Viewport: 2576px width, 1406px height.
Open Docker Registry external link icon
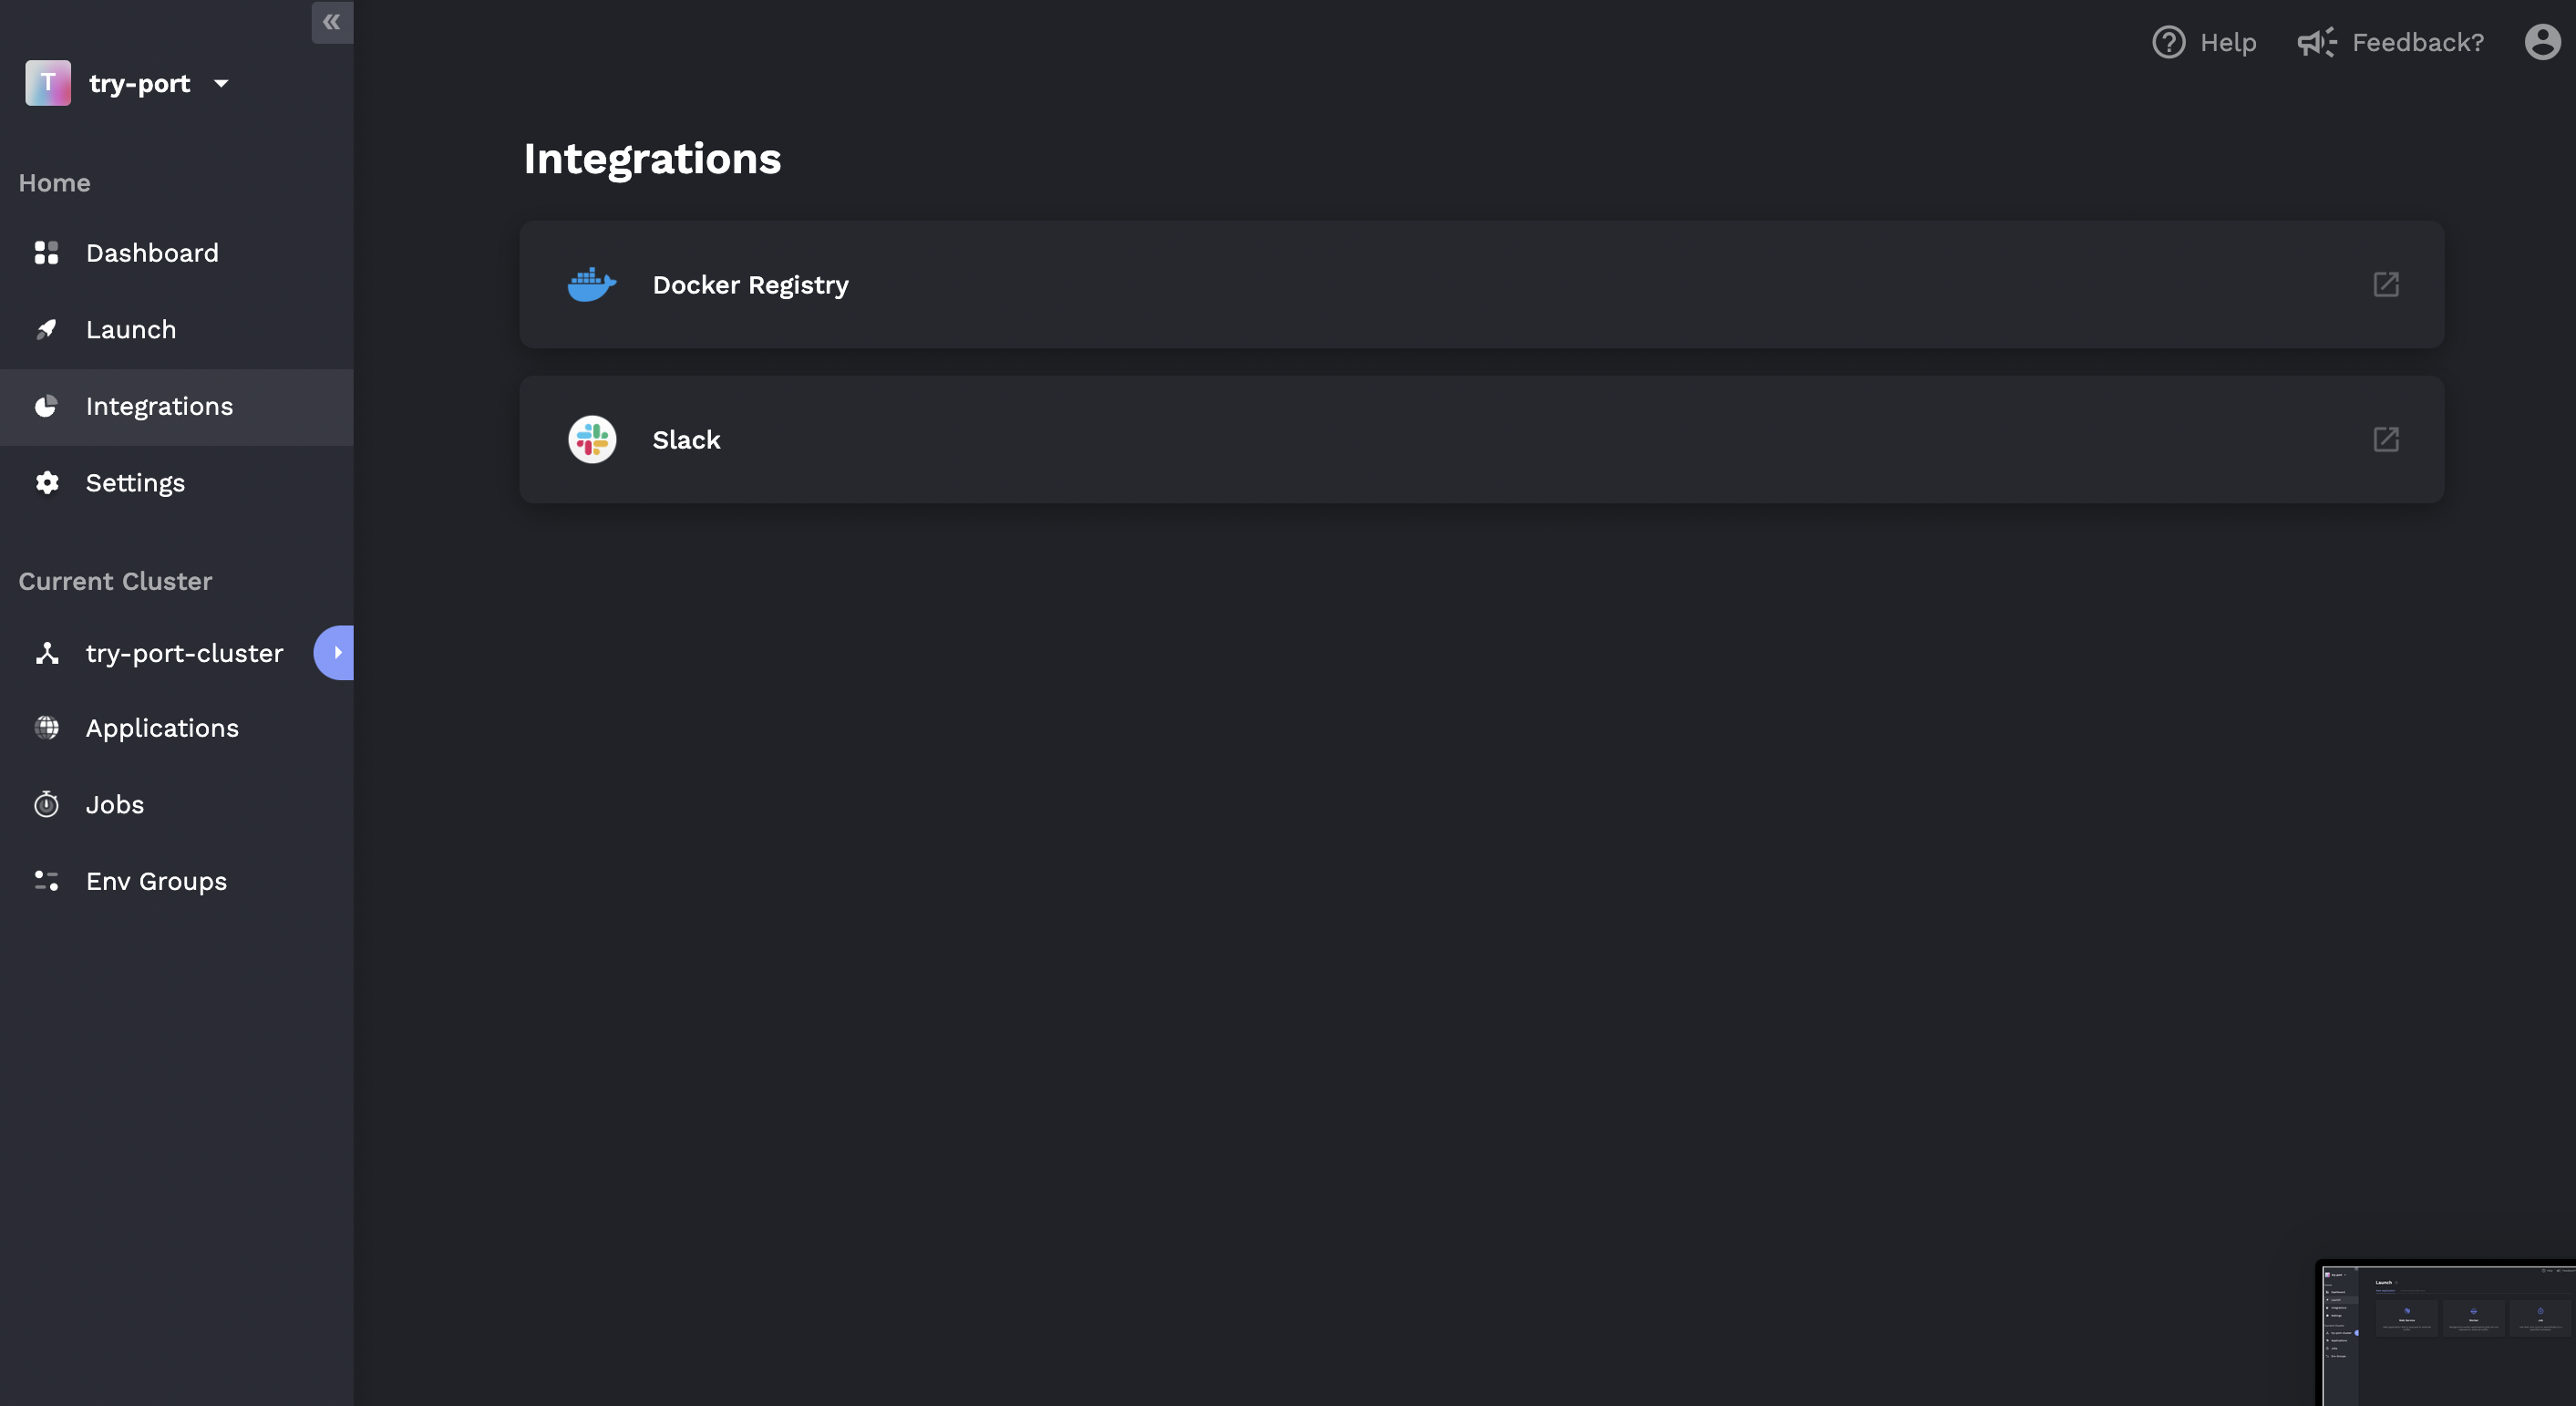(x=2386, y=285)
